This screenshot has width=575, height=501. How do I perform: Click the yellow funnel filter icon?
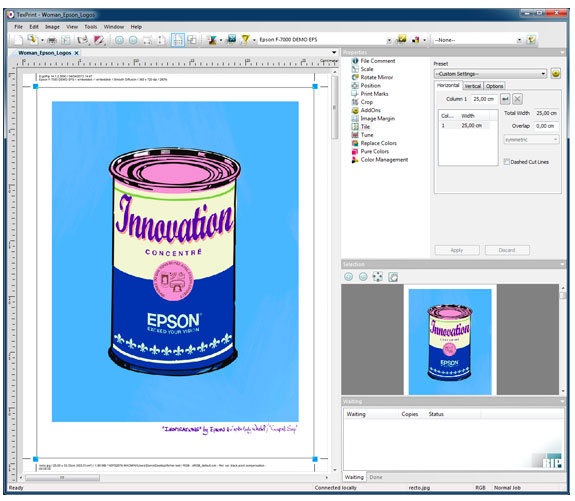[245, 39]
